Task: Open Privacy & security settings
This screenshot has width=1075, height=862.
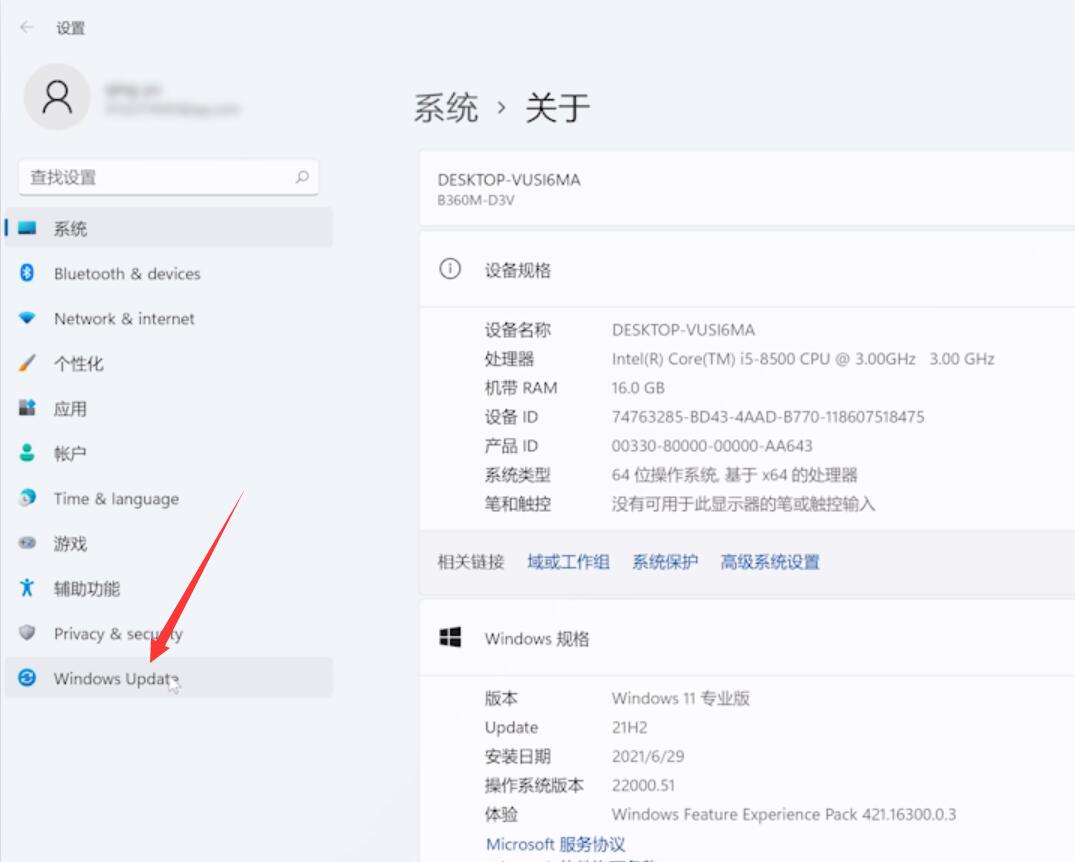Action: (169, 633)
